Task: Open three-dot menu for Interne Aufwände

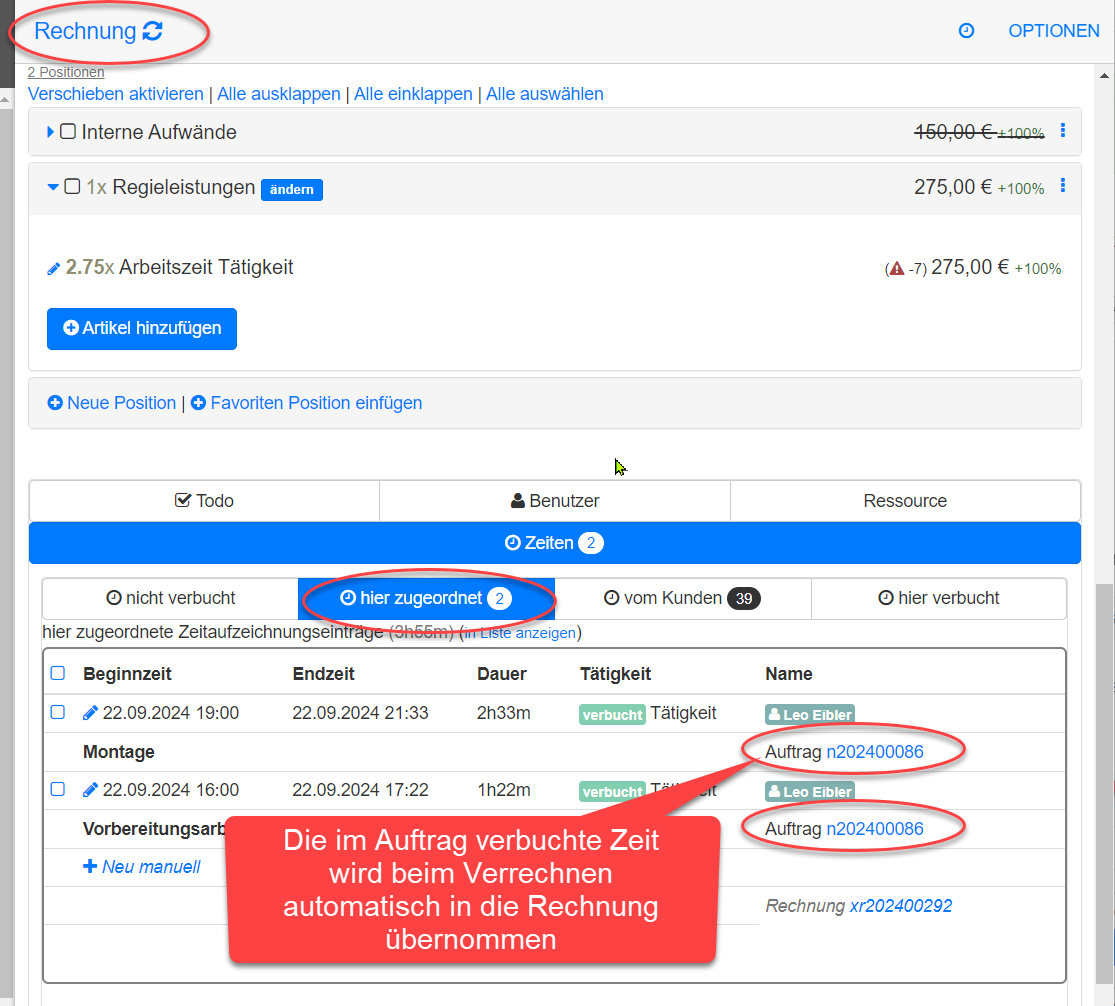Action: tap(1062, 130)
